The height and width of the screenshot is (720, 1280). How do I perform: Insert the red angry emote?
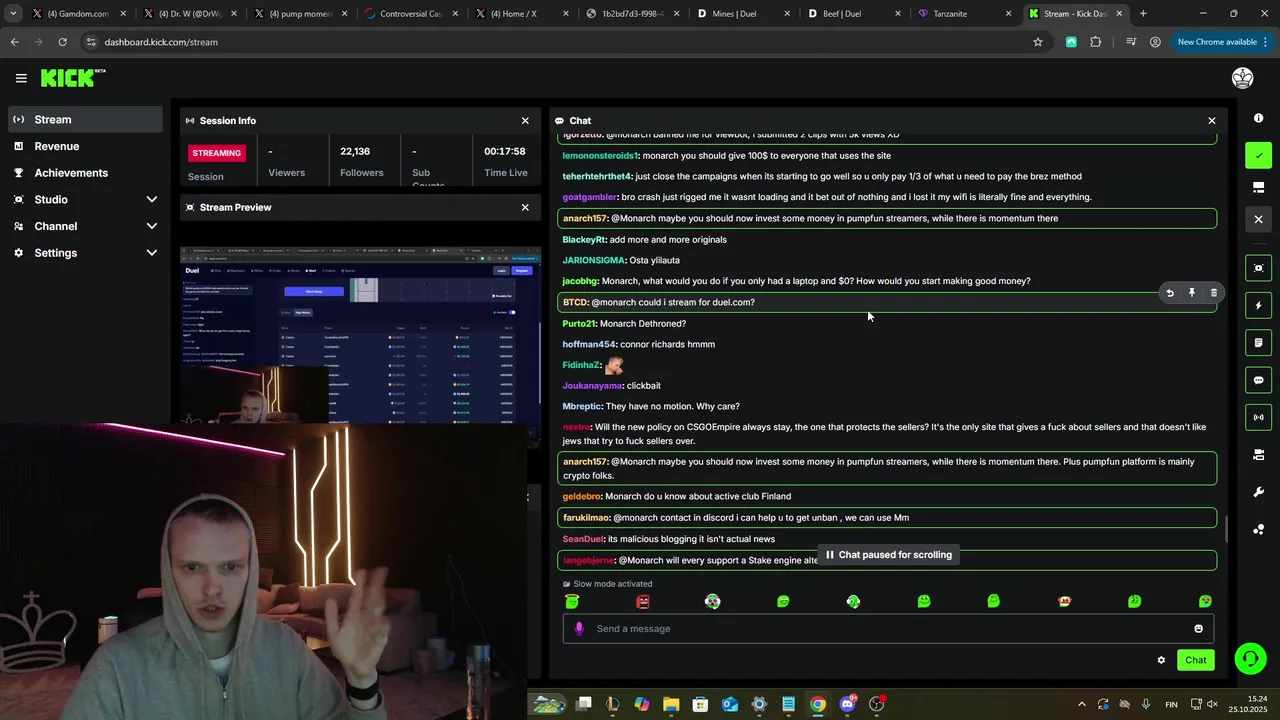tap(643, 601)
